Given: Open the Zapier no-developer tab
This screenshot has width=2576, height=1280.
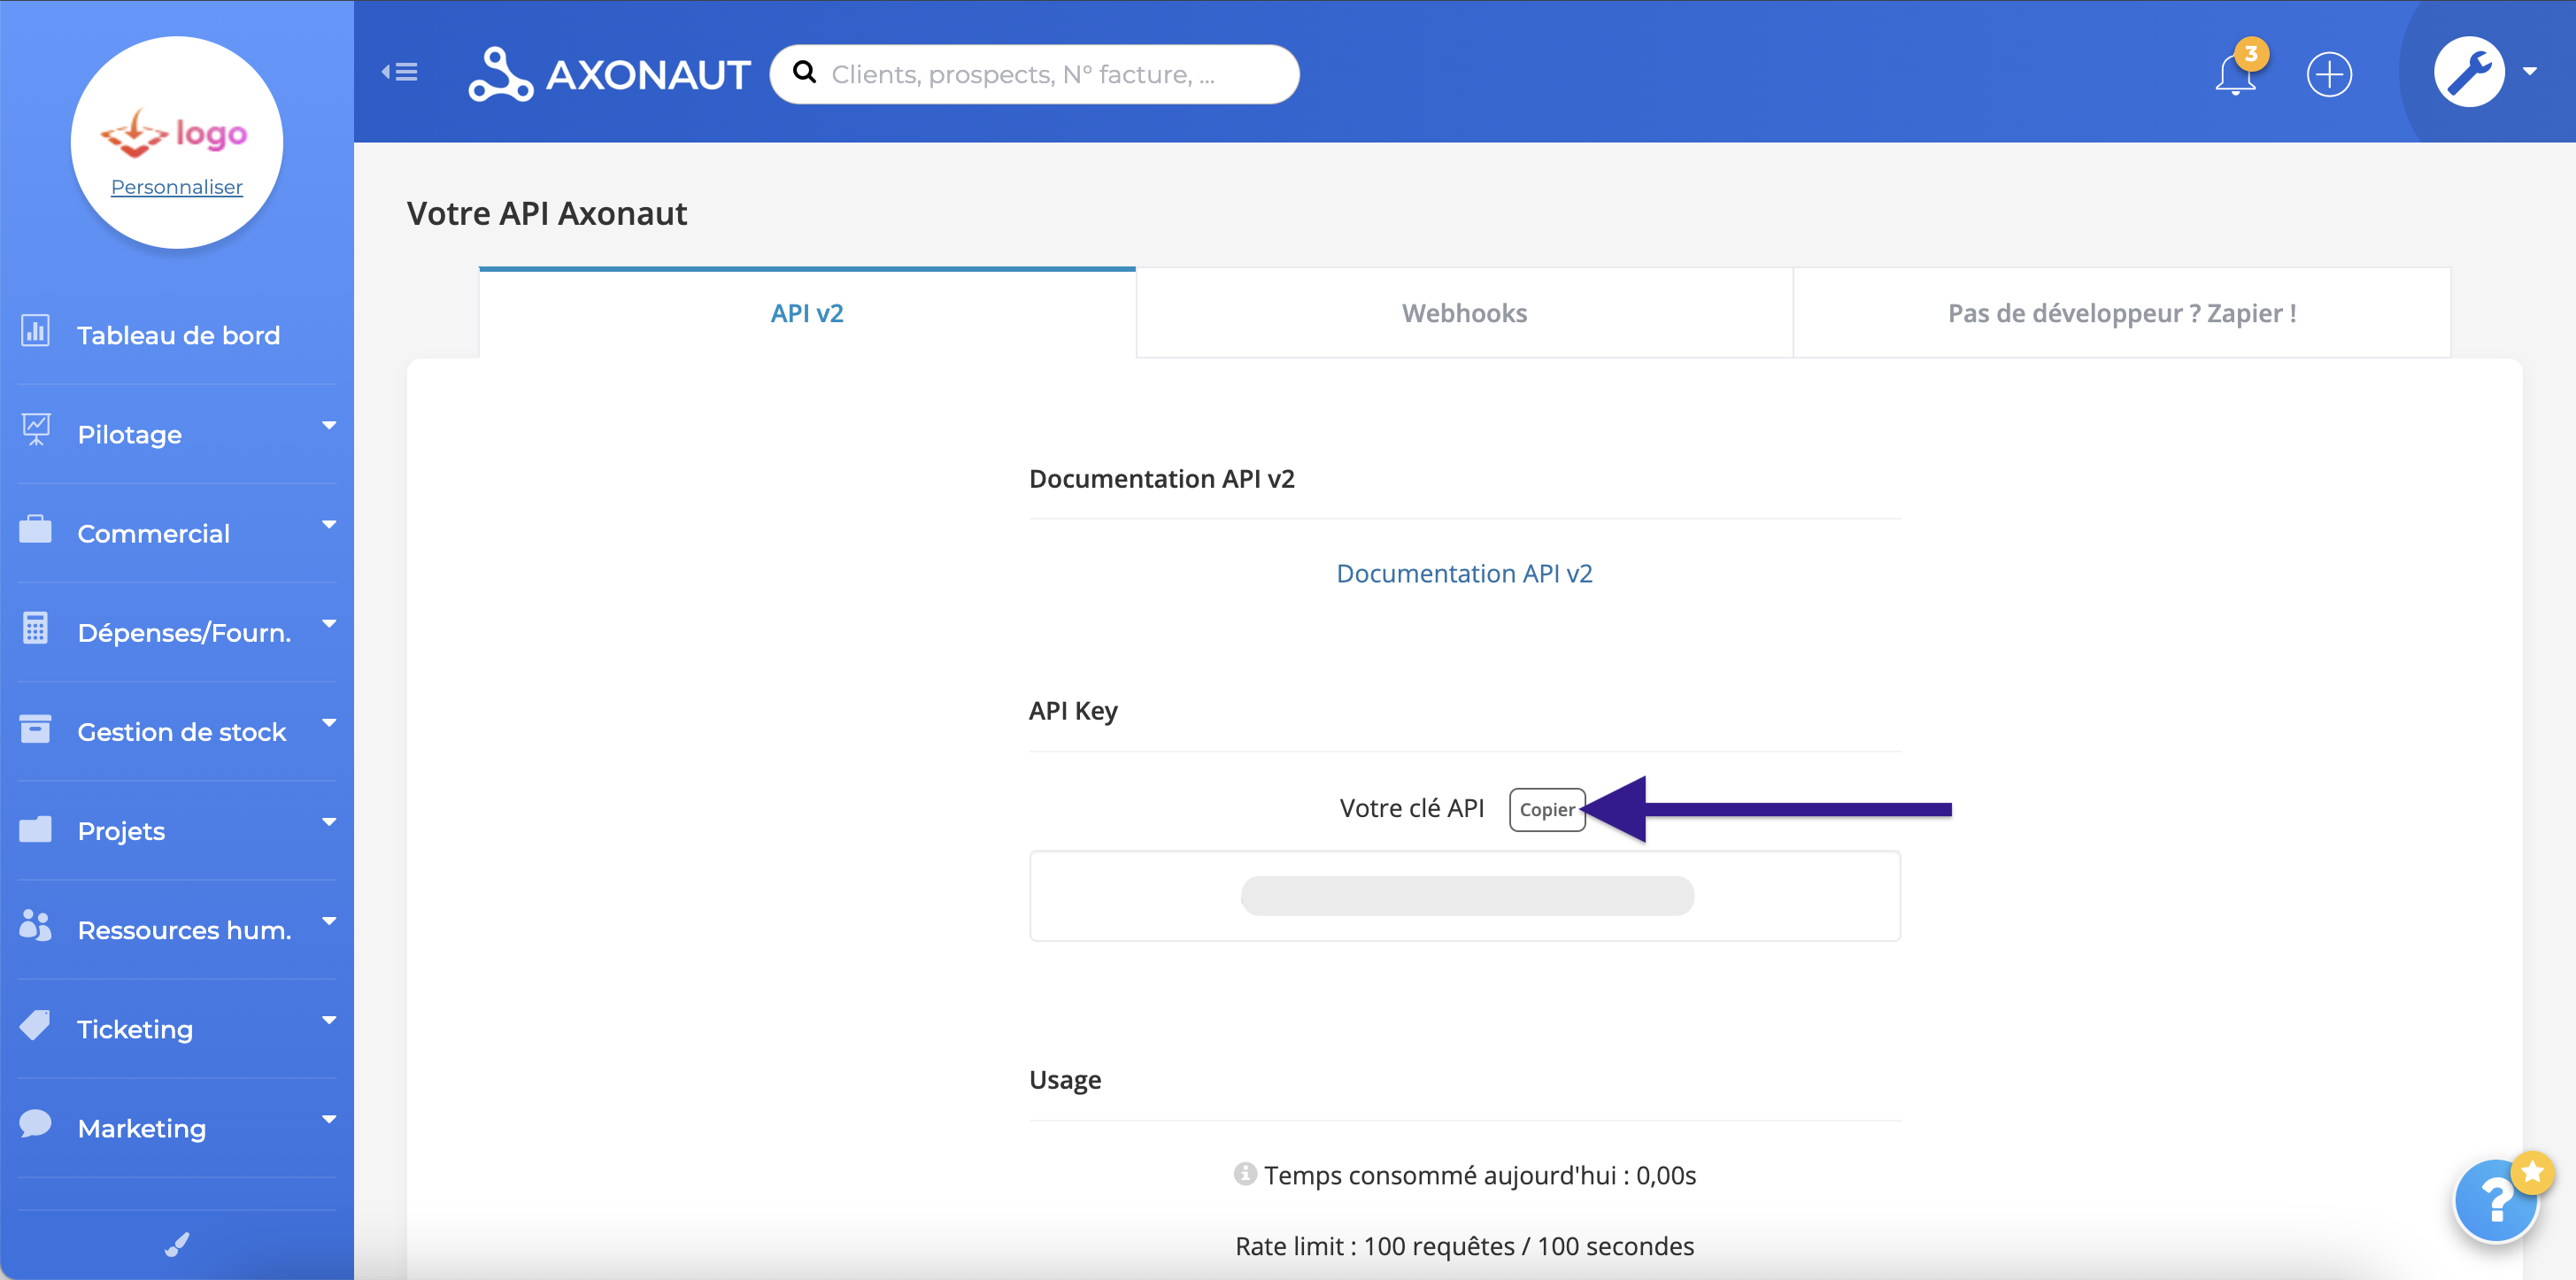Looking at the screenshot, I should 2121,313.
